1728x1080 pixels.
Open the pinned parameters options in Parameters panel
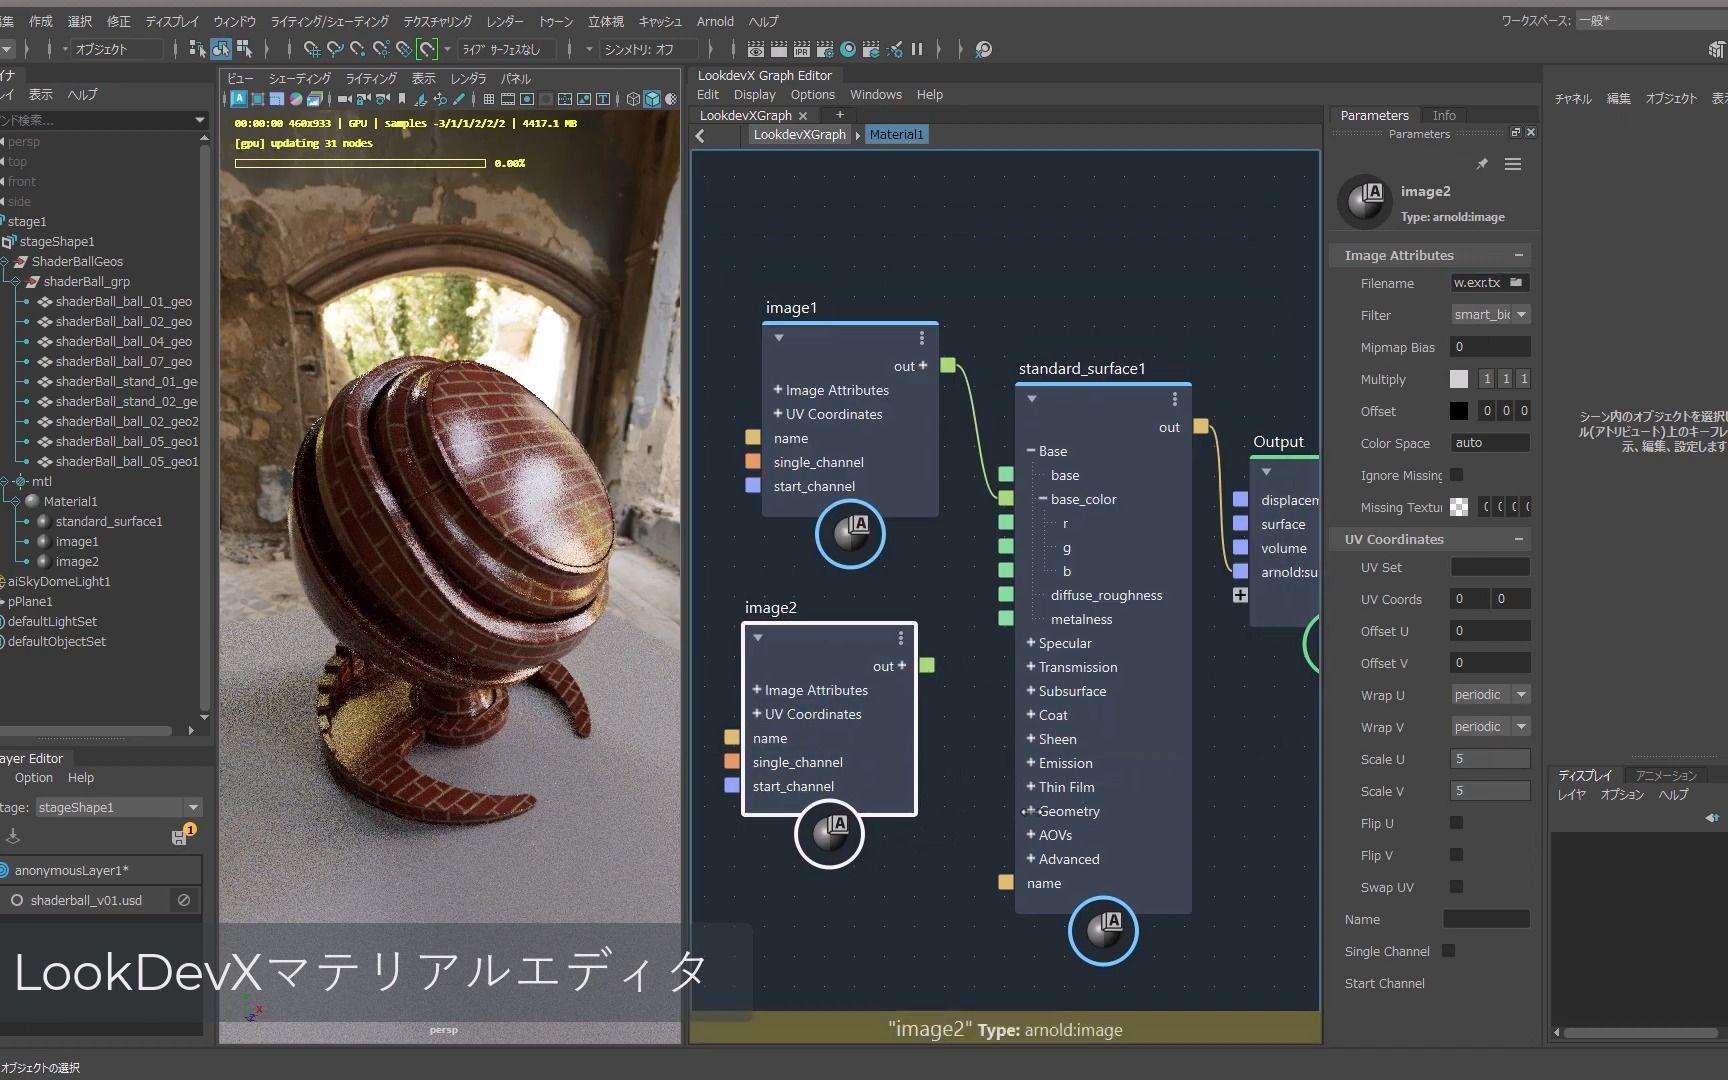click(x=1513, y=164)
